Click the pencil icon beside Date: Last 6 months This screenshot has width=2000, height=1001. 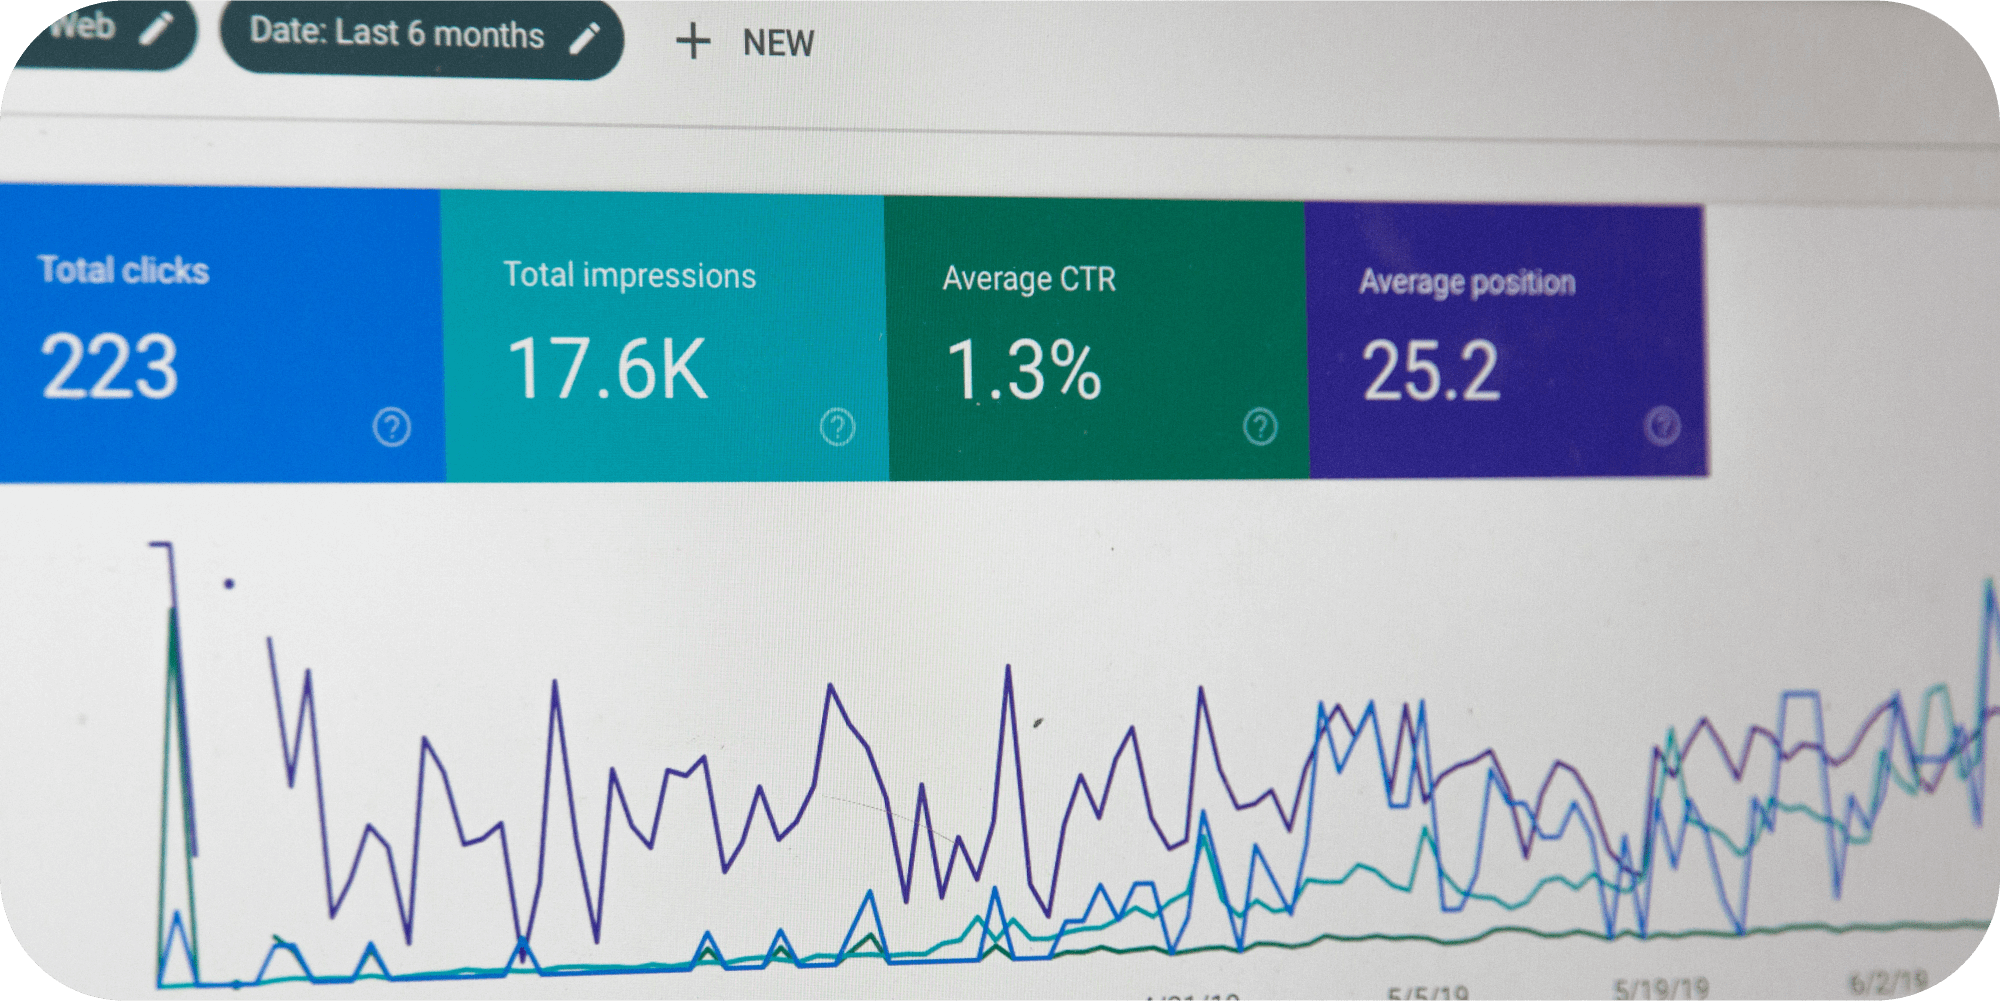point(585,38)
